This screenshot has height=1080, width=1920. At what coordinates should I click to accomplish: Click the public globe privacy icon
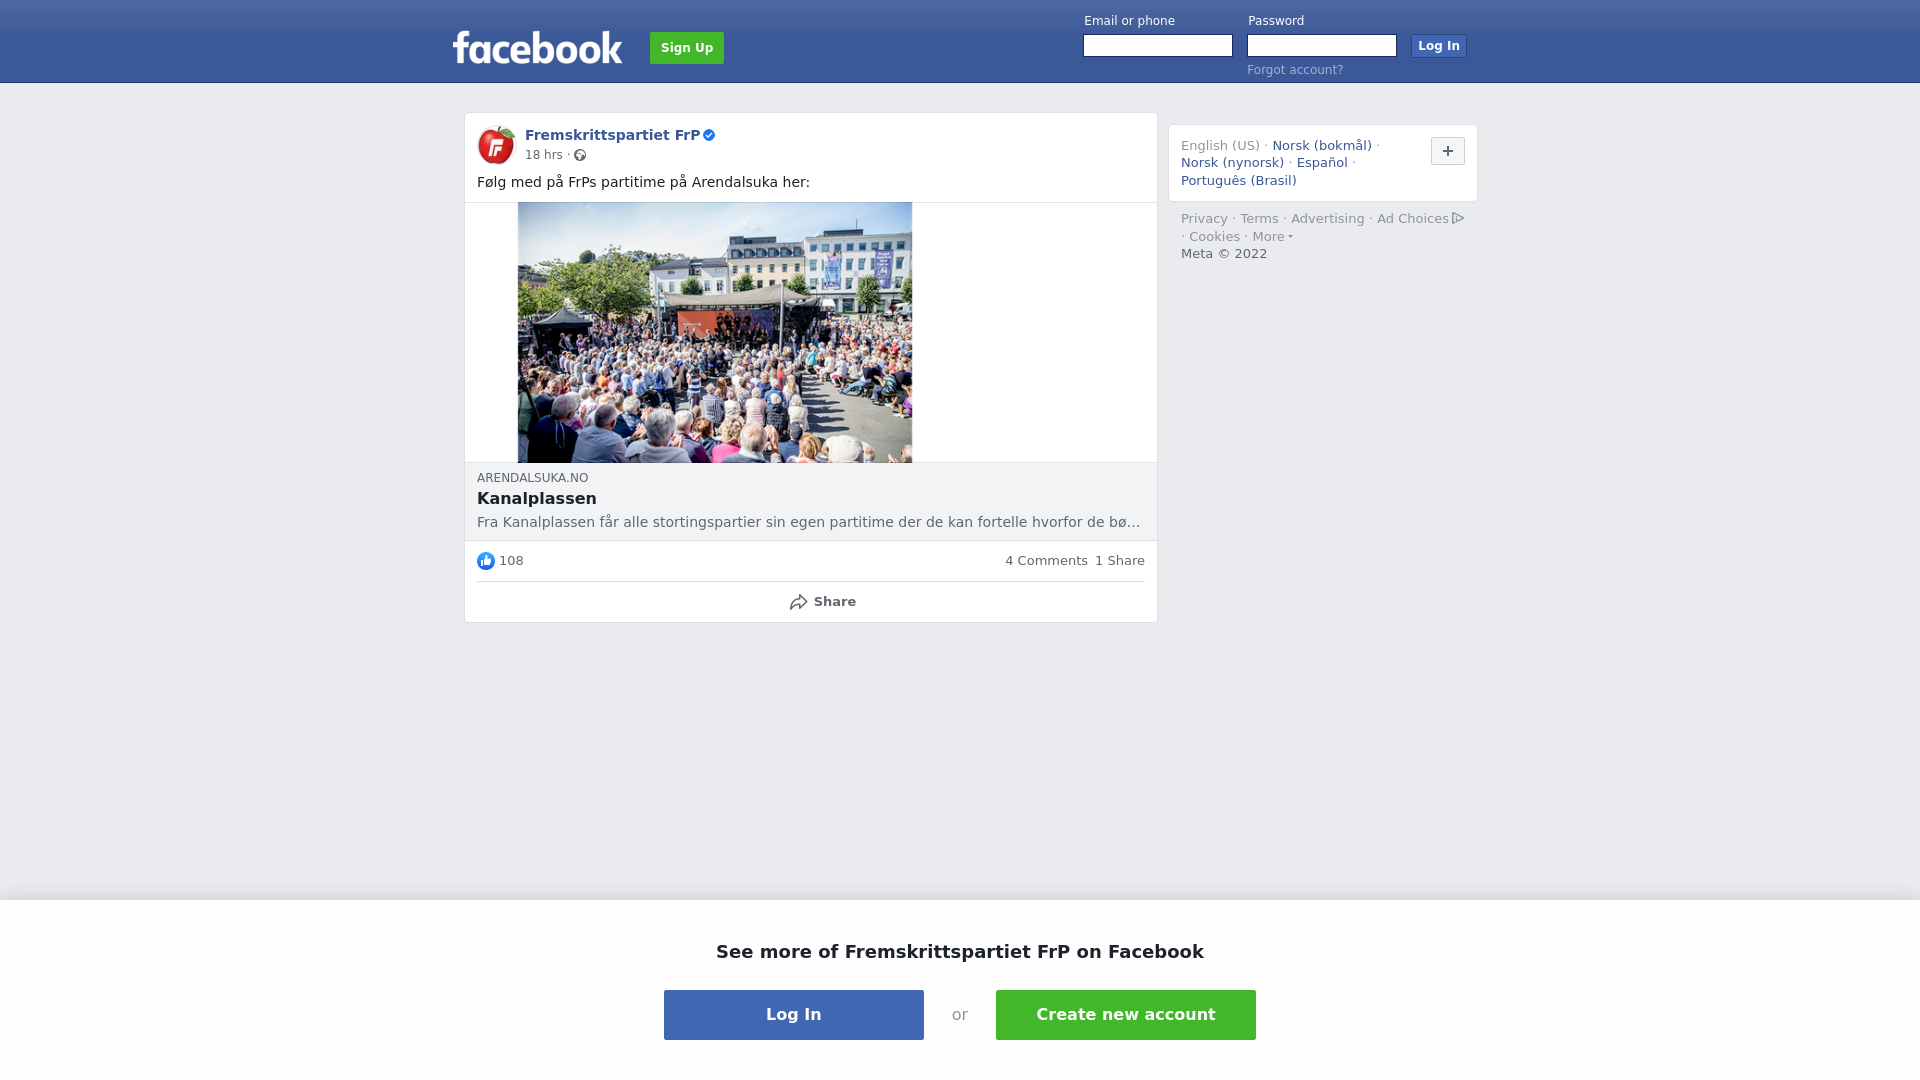coord(580,155)
